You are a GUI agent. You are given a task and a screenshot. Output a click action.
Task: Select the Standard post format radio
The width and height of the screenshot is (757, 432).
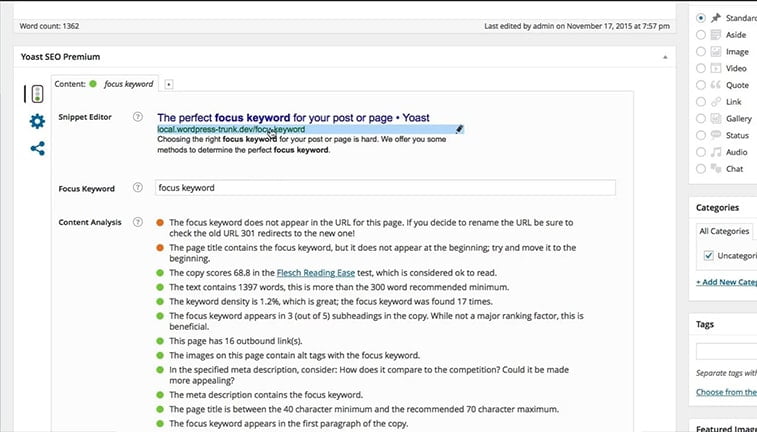tap(701, 18)
